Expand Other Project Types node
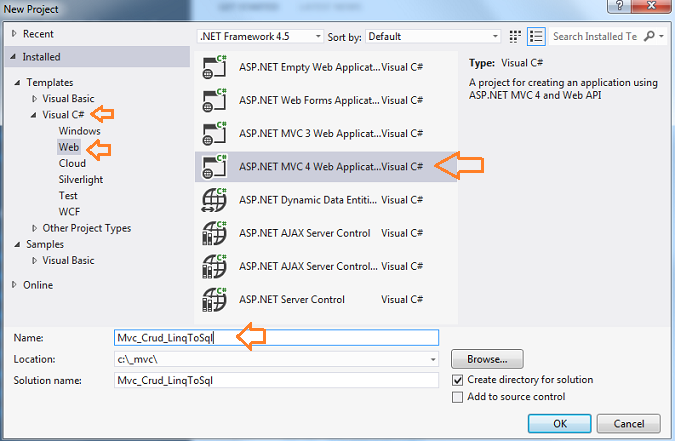The image size is (675, 441). coord(34,228)
